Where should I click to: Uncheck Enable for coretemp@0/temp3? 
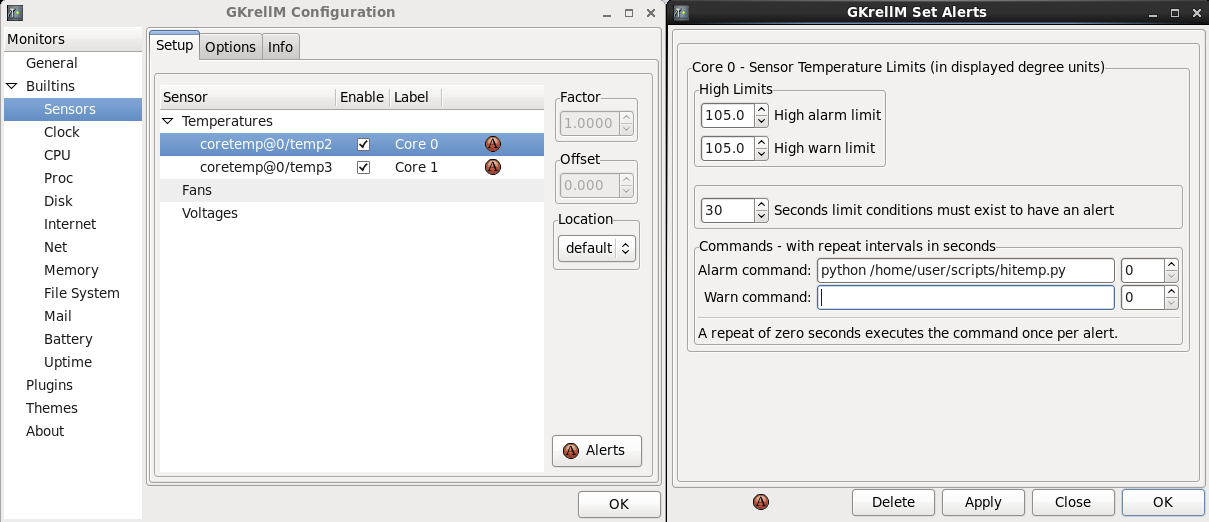point(363,167)
